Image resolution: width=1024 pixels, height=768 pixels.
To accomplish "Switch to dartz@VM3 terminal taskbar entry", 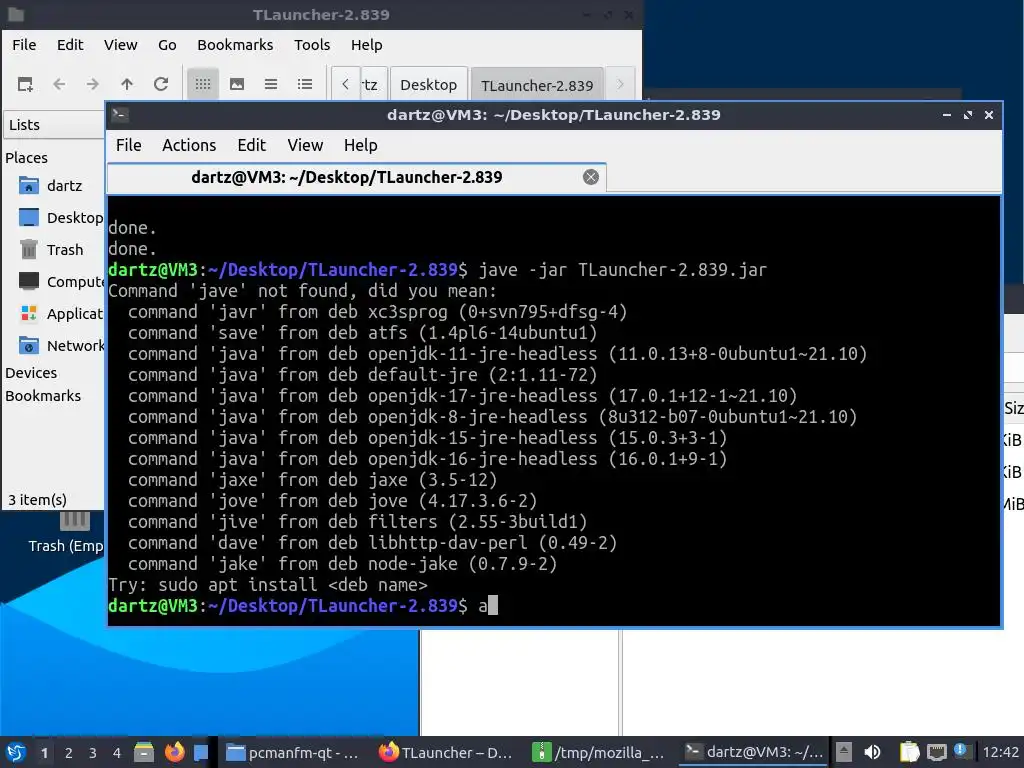I will pyautogui.click(x=753, y=753).
